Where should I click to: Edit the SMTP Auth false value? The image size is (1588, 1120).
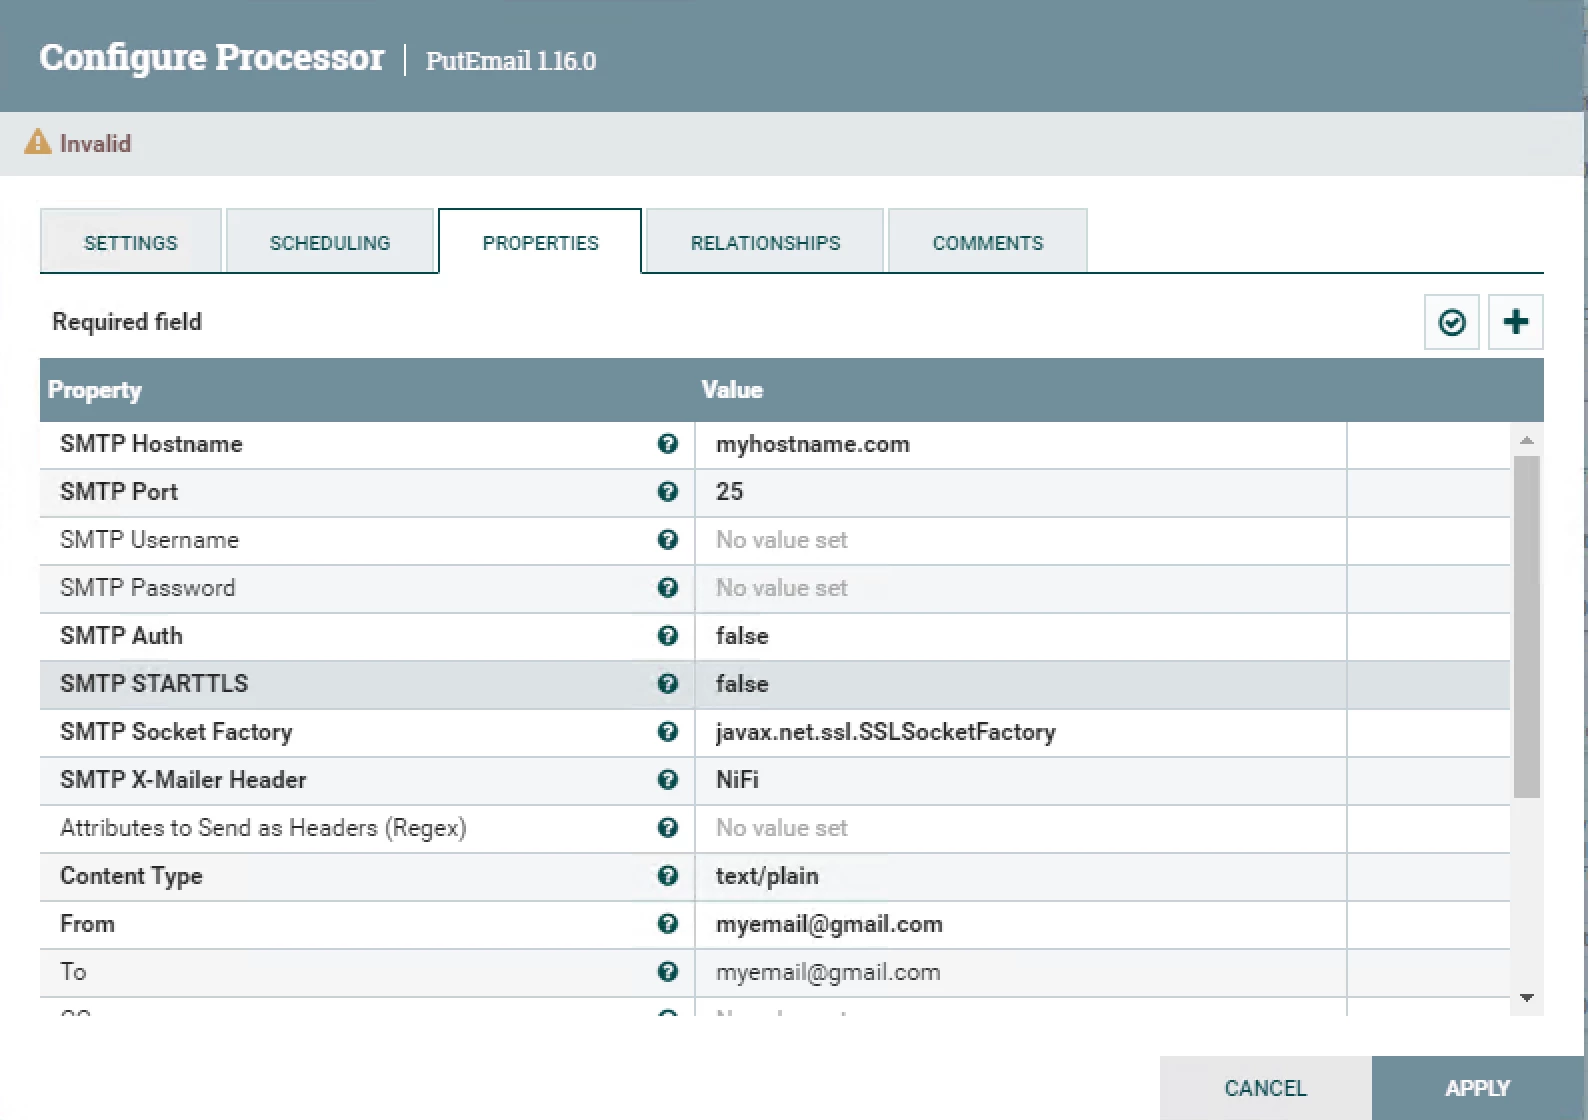click(x=1021, y=636)
